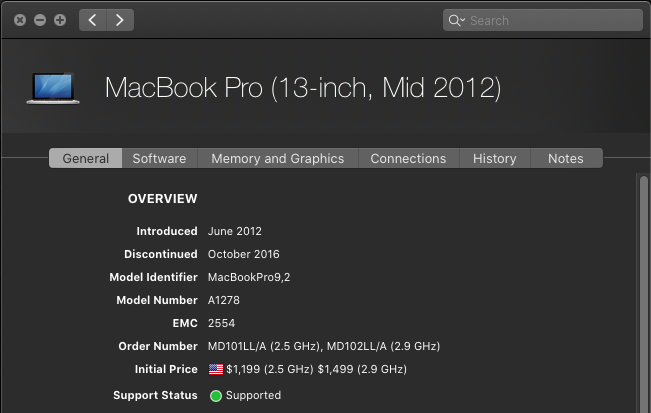This screenshot has width=651, height=413.
Task: Click the magnifying glass search icon
Action: 457,20
